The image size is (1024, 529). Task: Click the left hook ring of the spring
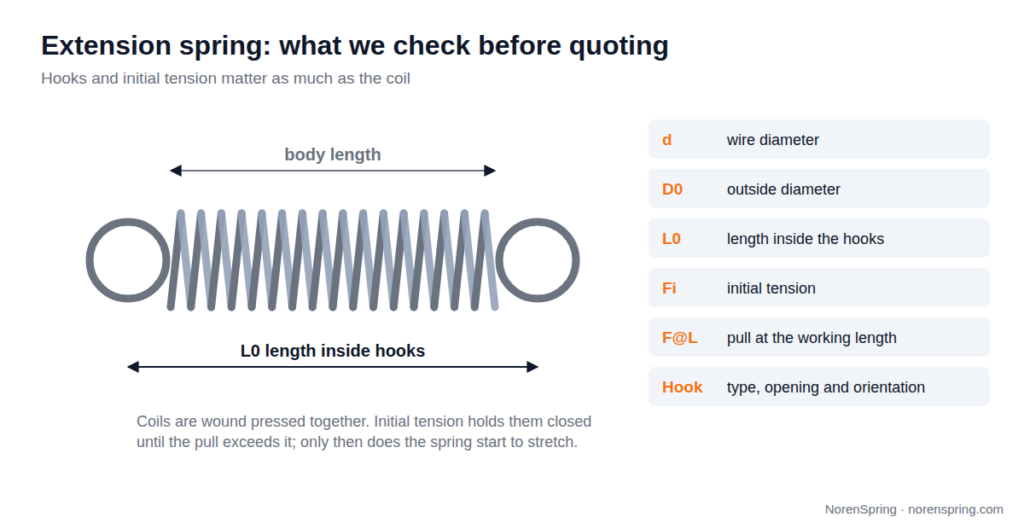pos(128,260)
